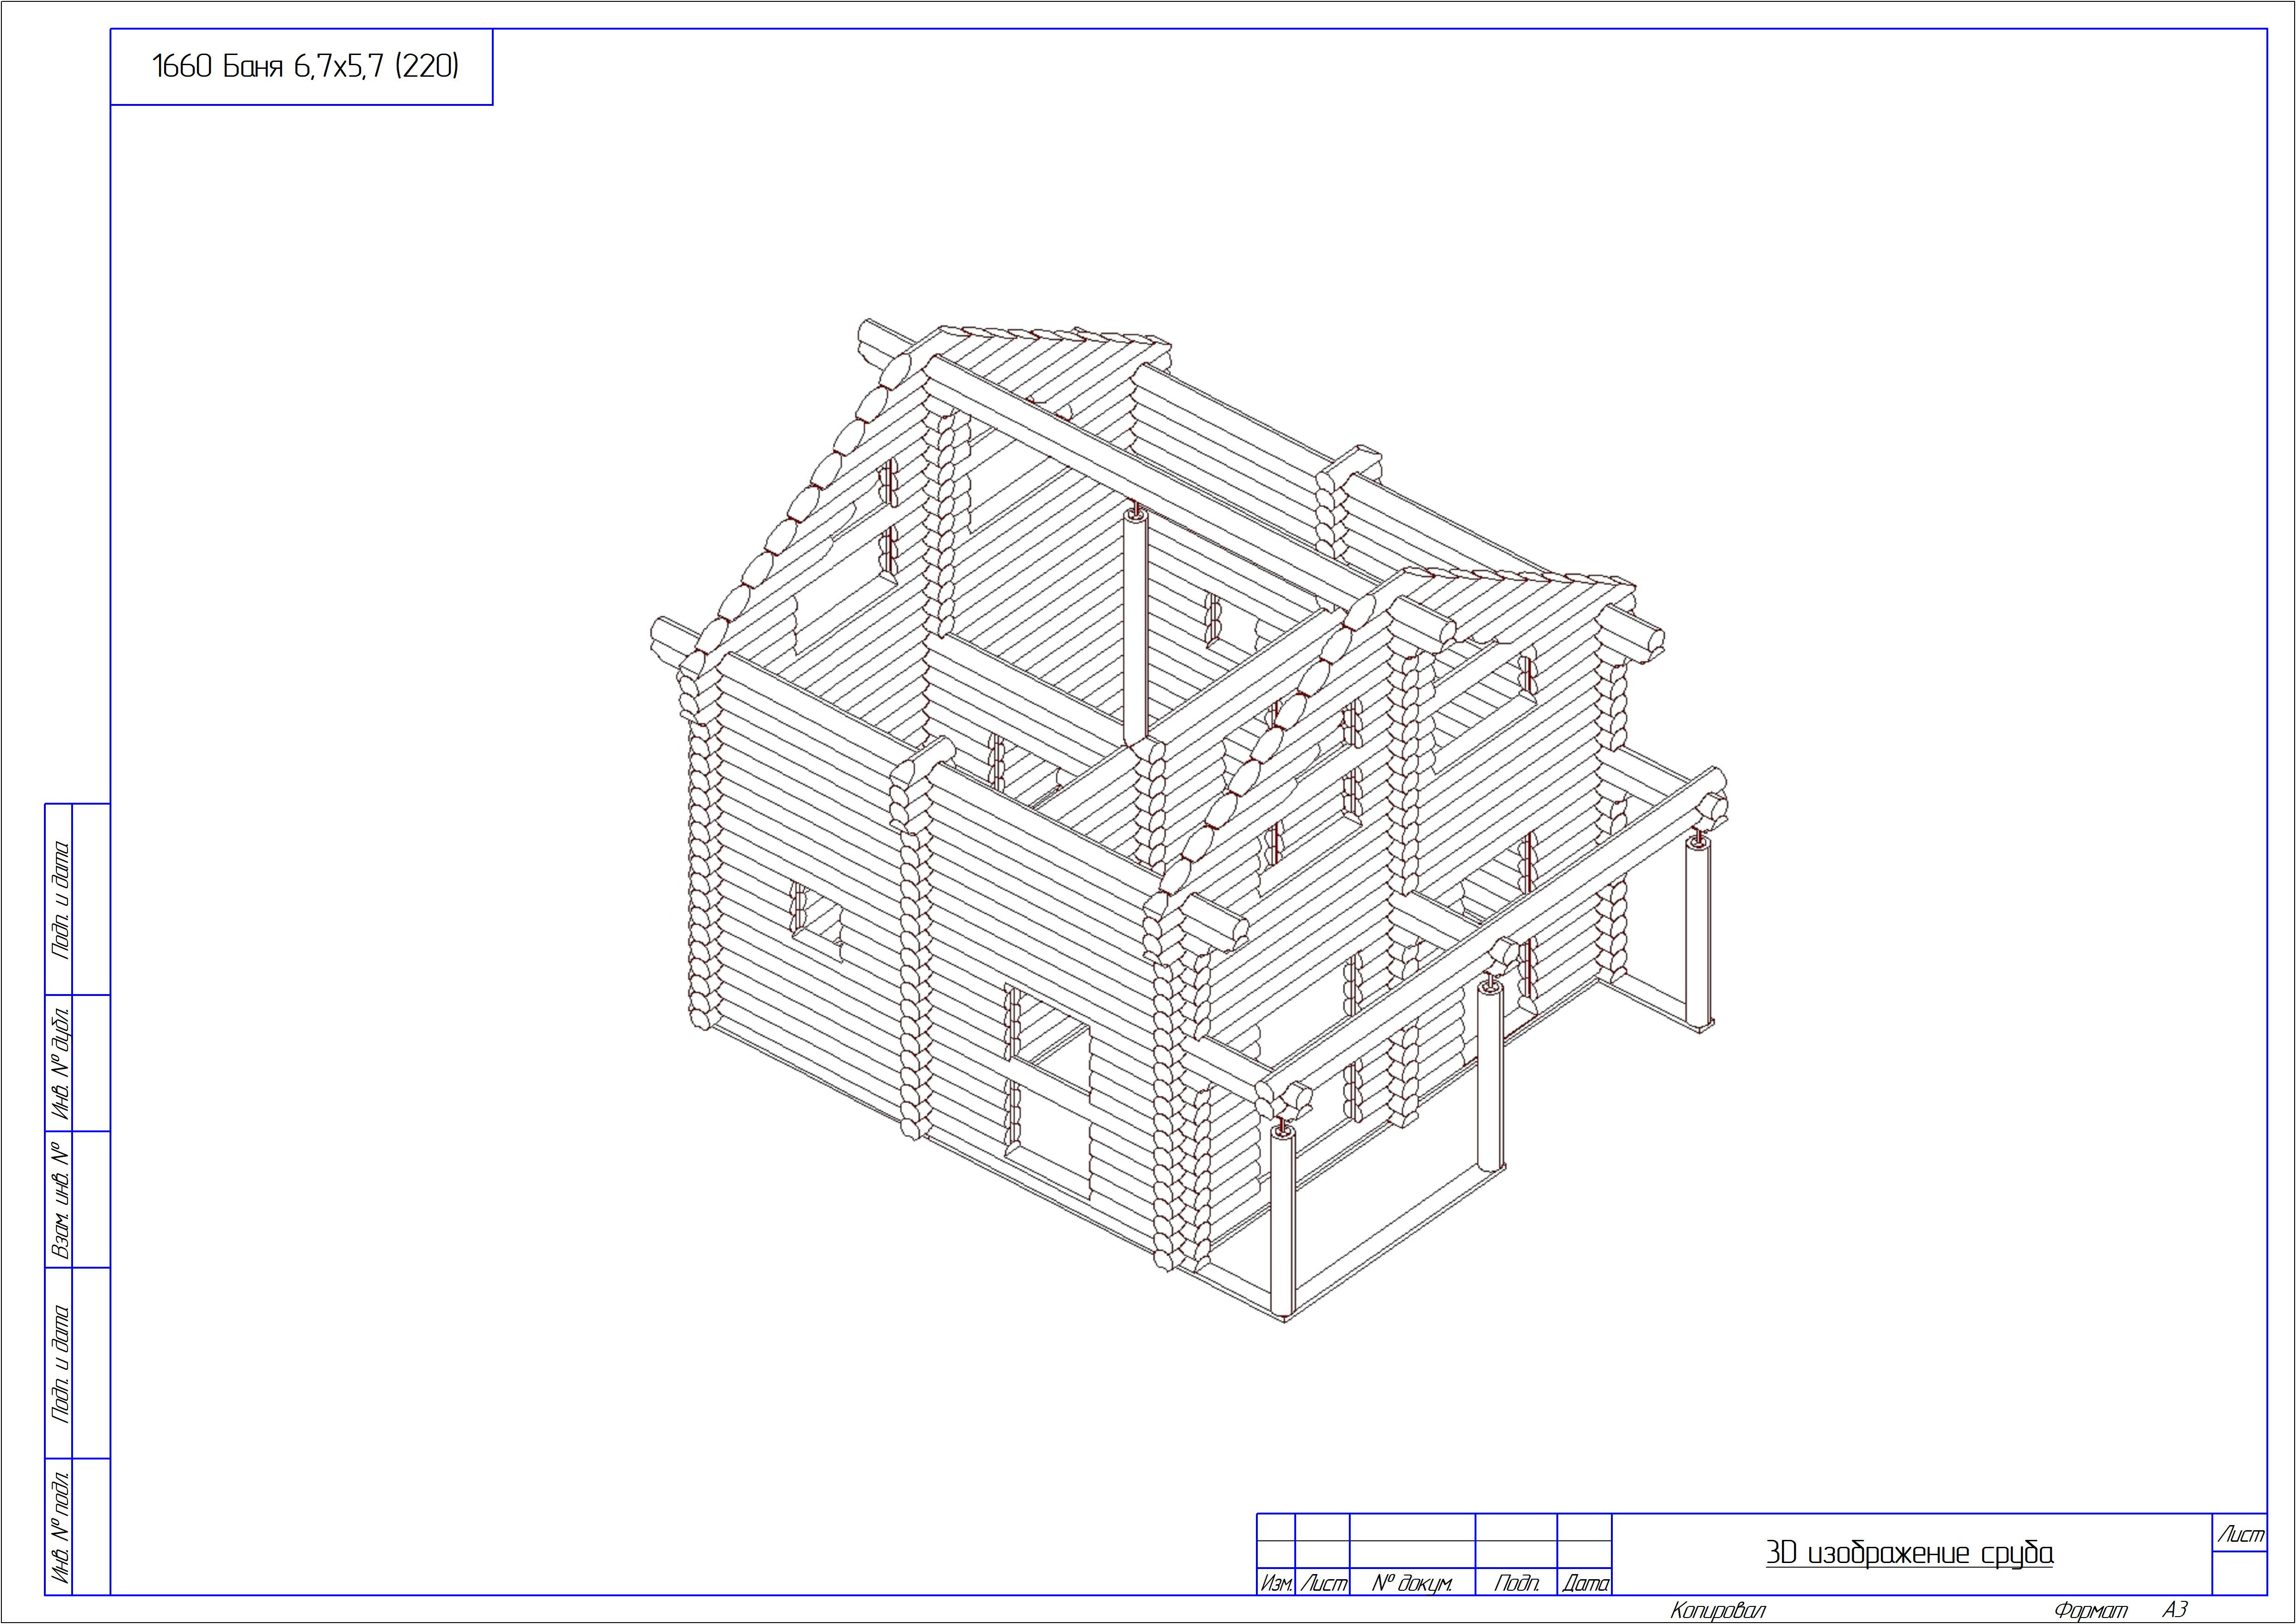Viewport: 2296px width, 1624px height.
Task: Select the "3D изображение сруба" drawing name
Action: (x=1909, y=1553)
